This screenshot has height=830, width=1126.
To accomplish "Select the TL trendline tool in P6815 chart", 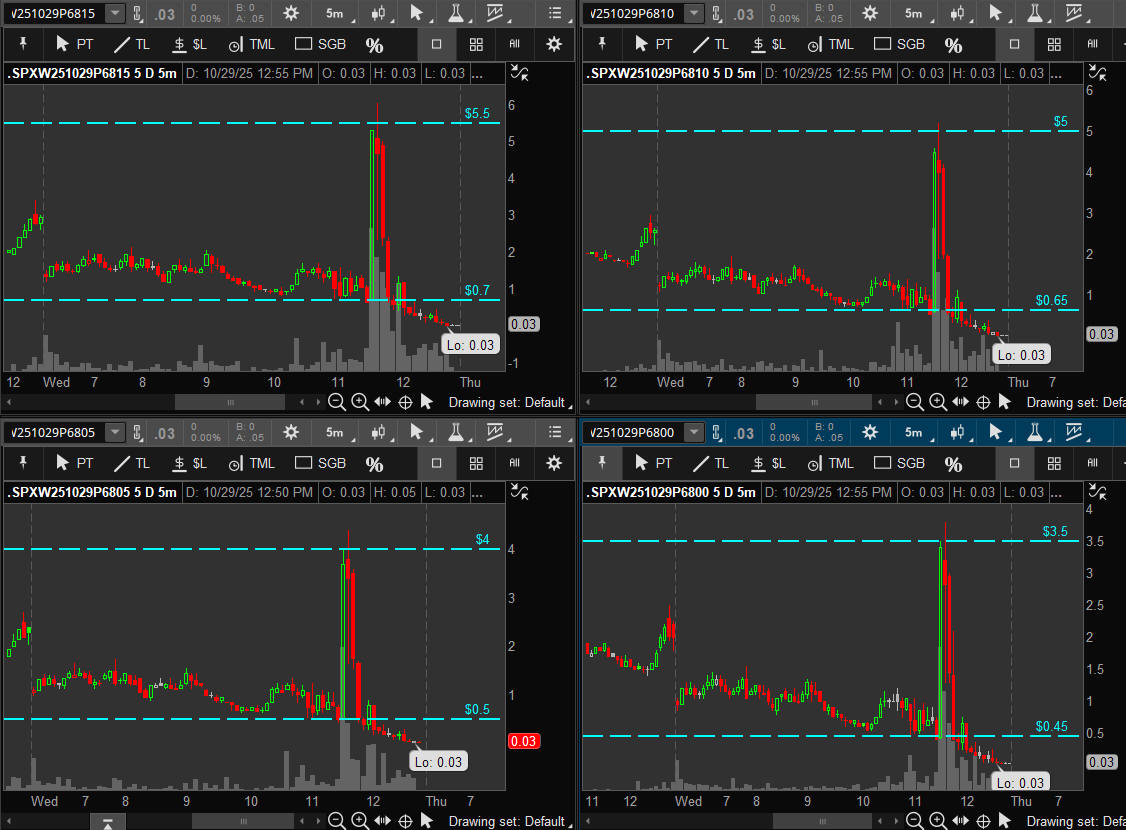I will tap(132, 44).
